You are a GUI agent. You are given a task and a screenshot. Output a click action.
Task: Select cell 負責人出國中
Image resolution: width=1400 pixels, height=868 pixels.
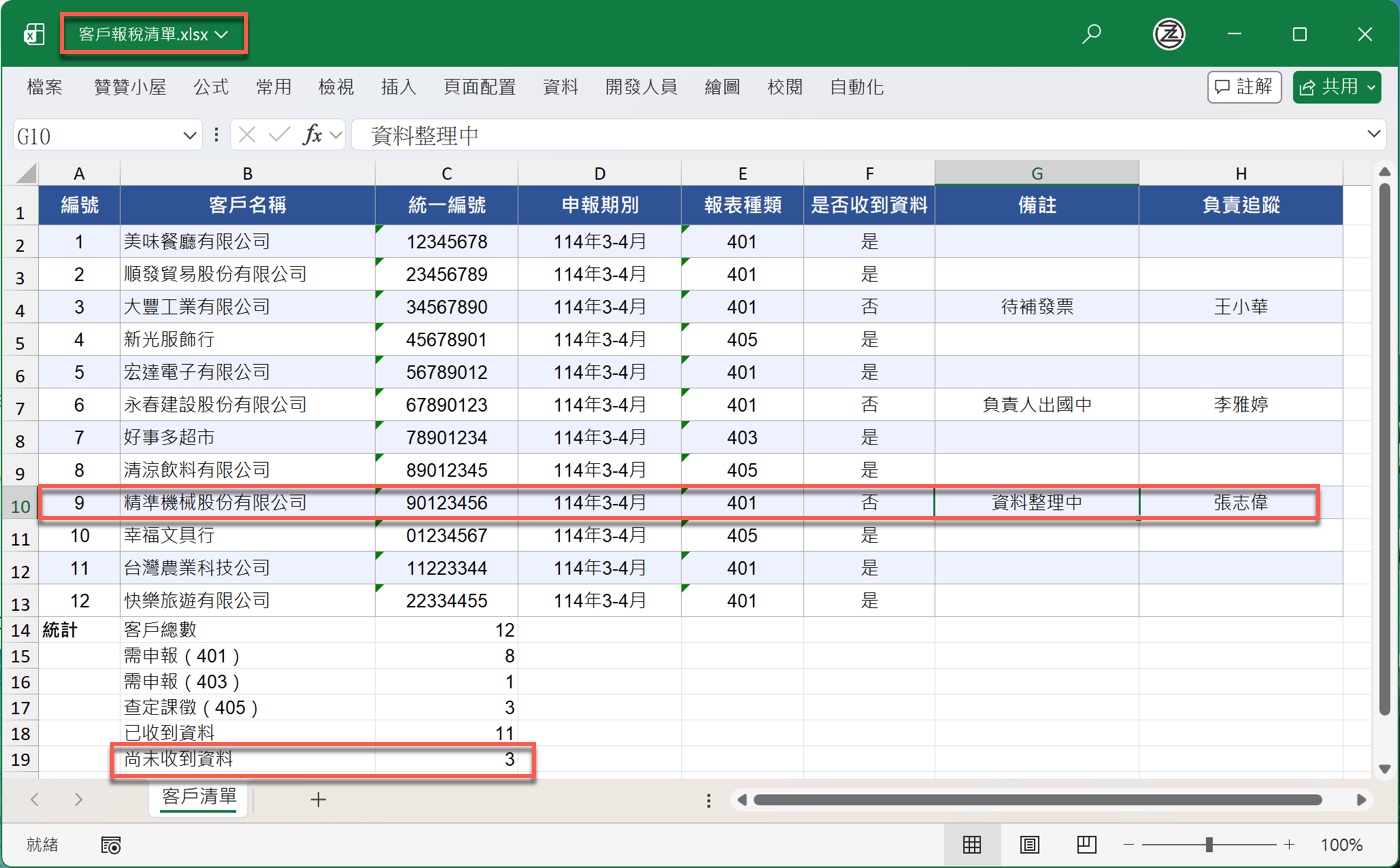[x=1037, y=405]
